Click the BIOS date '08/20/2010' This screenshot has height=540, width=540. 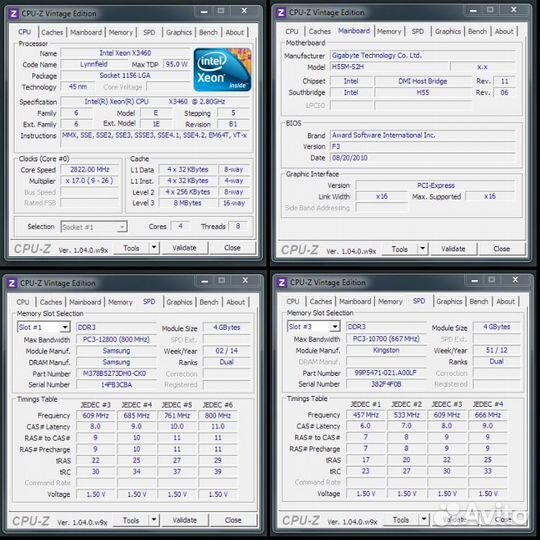pos(423,158)
